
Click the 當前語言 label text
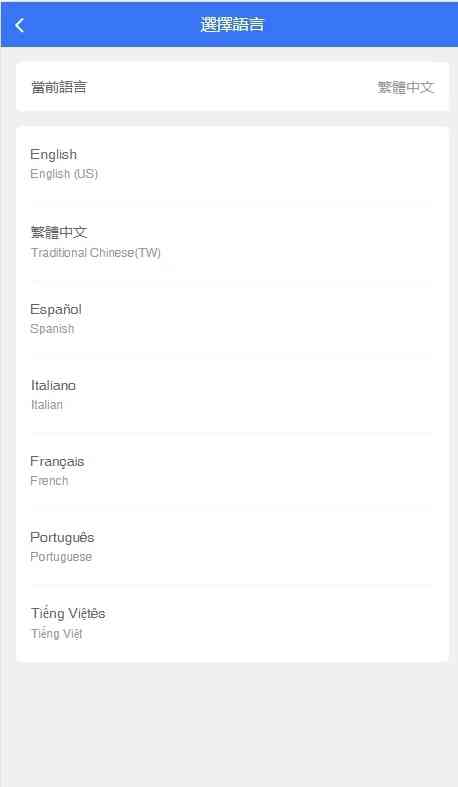pos(59,87)
